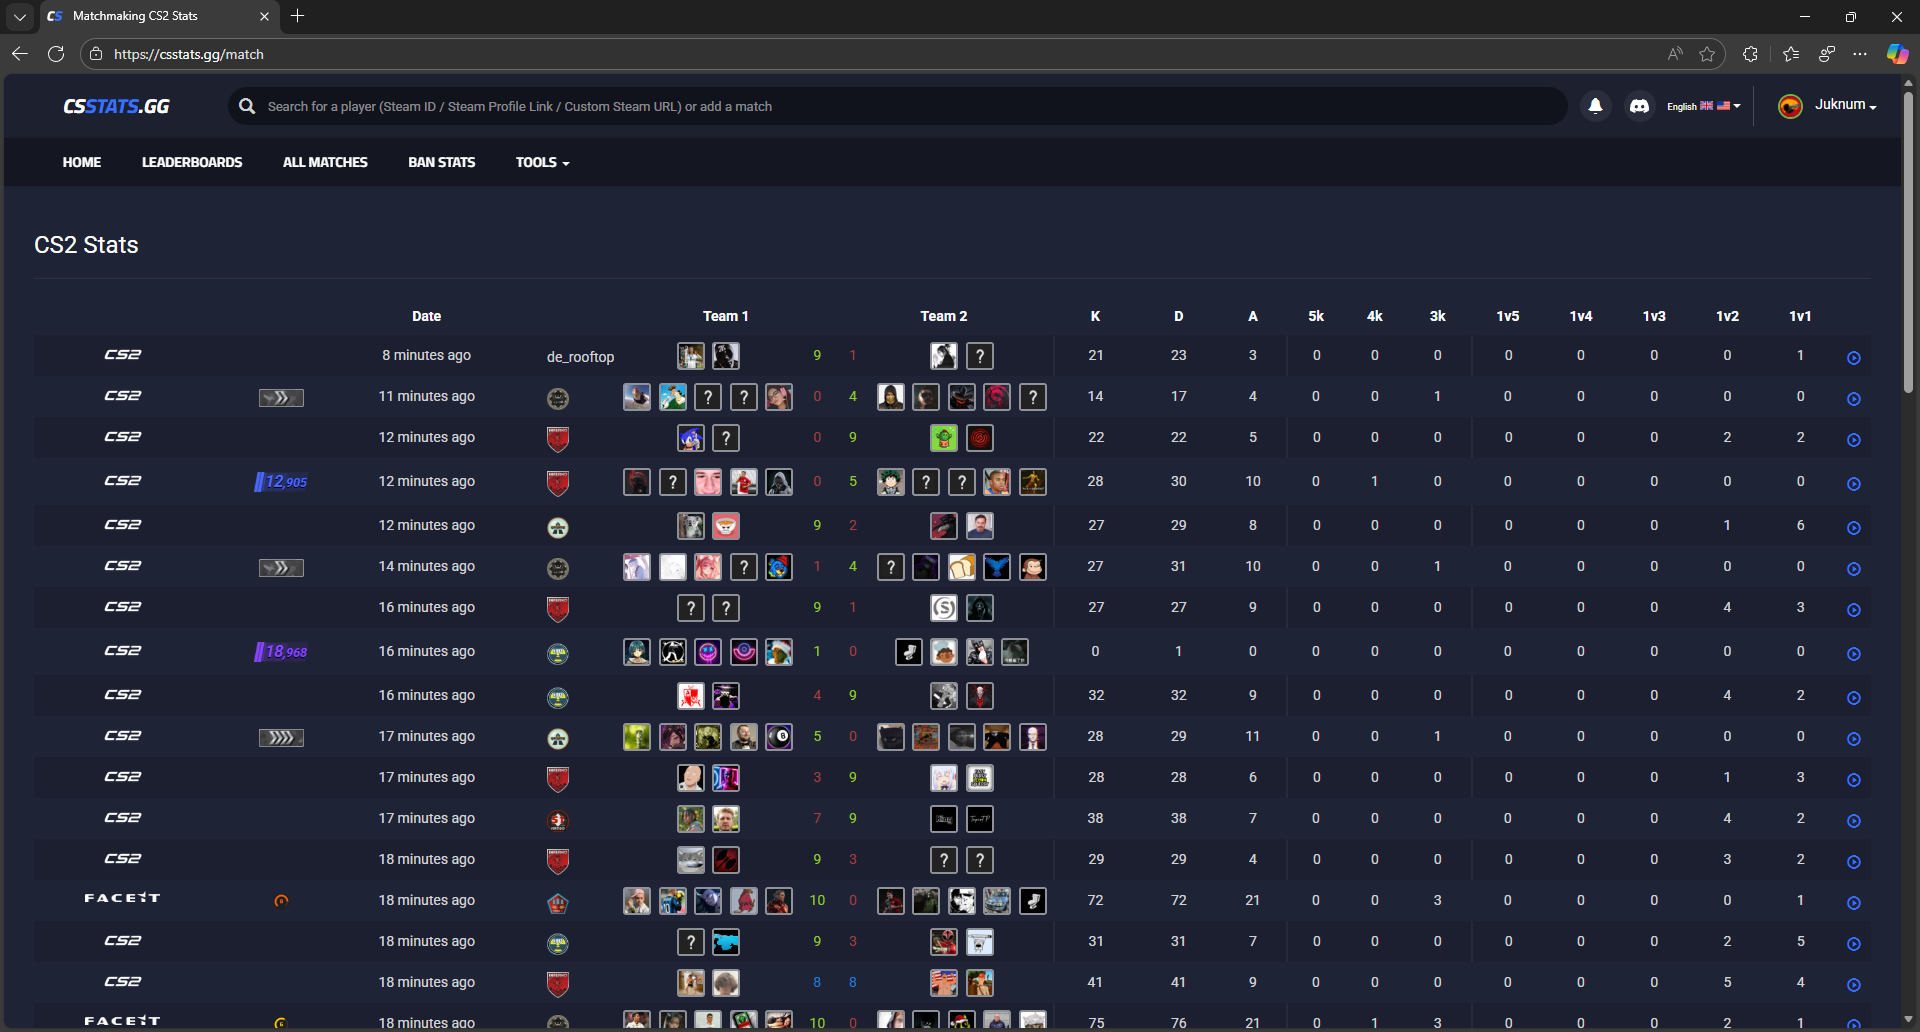The width and height of the screenshot is (1920, 1032).
Task: Click map icon in the FACEIT 72 kills row
Action: 558,903
